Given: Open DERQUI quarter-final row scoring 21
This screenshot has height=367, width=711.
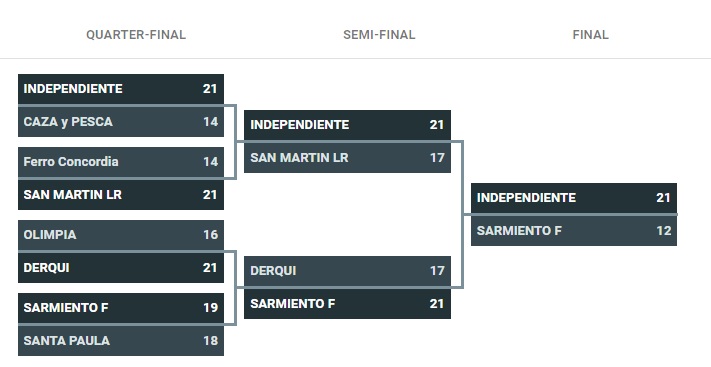Looking at the screenshot, I should (121, 268).
